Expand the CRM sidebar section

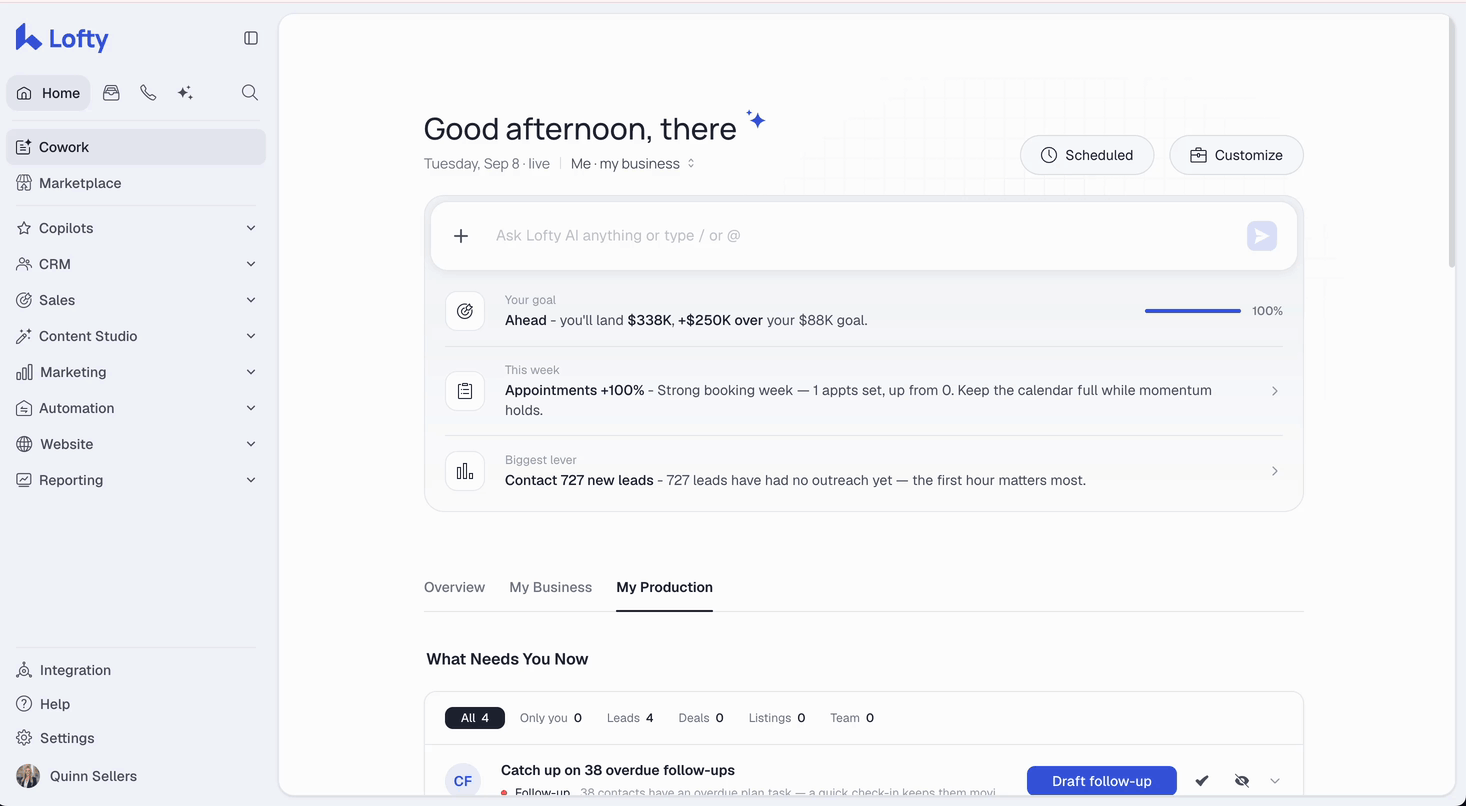(136, 264)
